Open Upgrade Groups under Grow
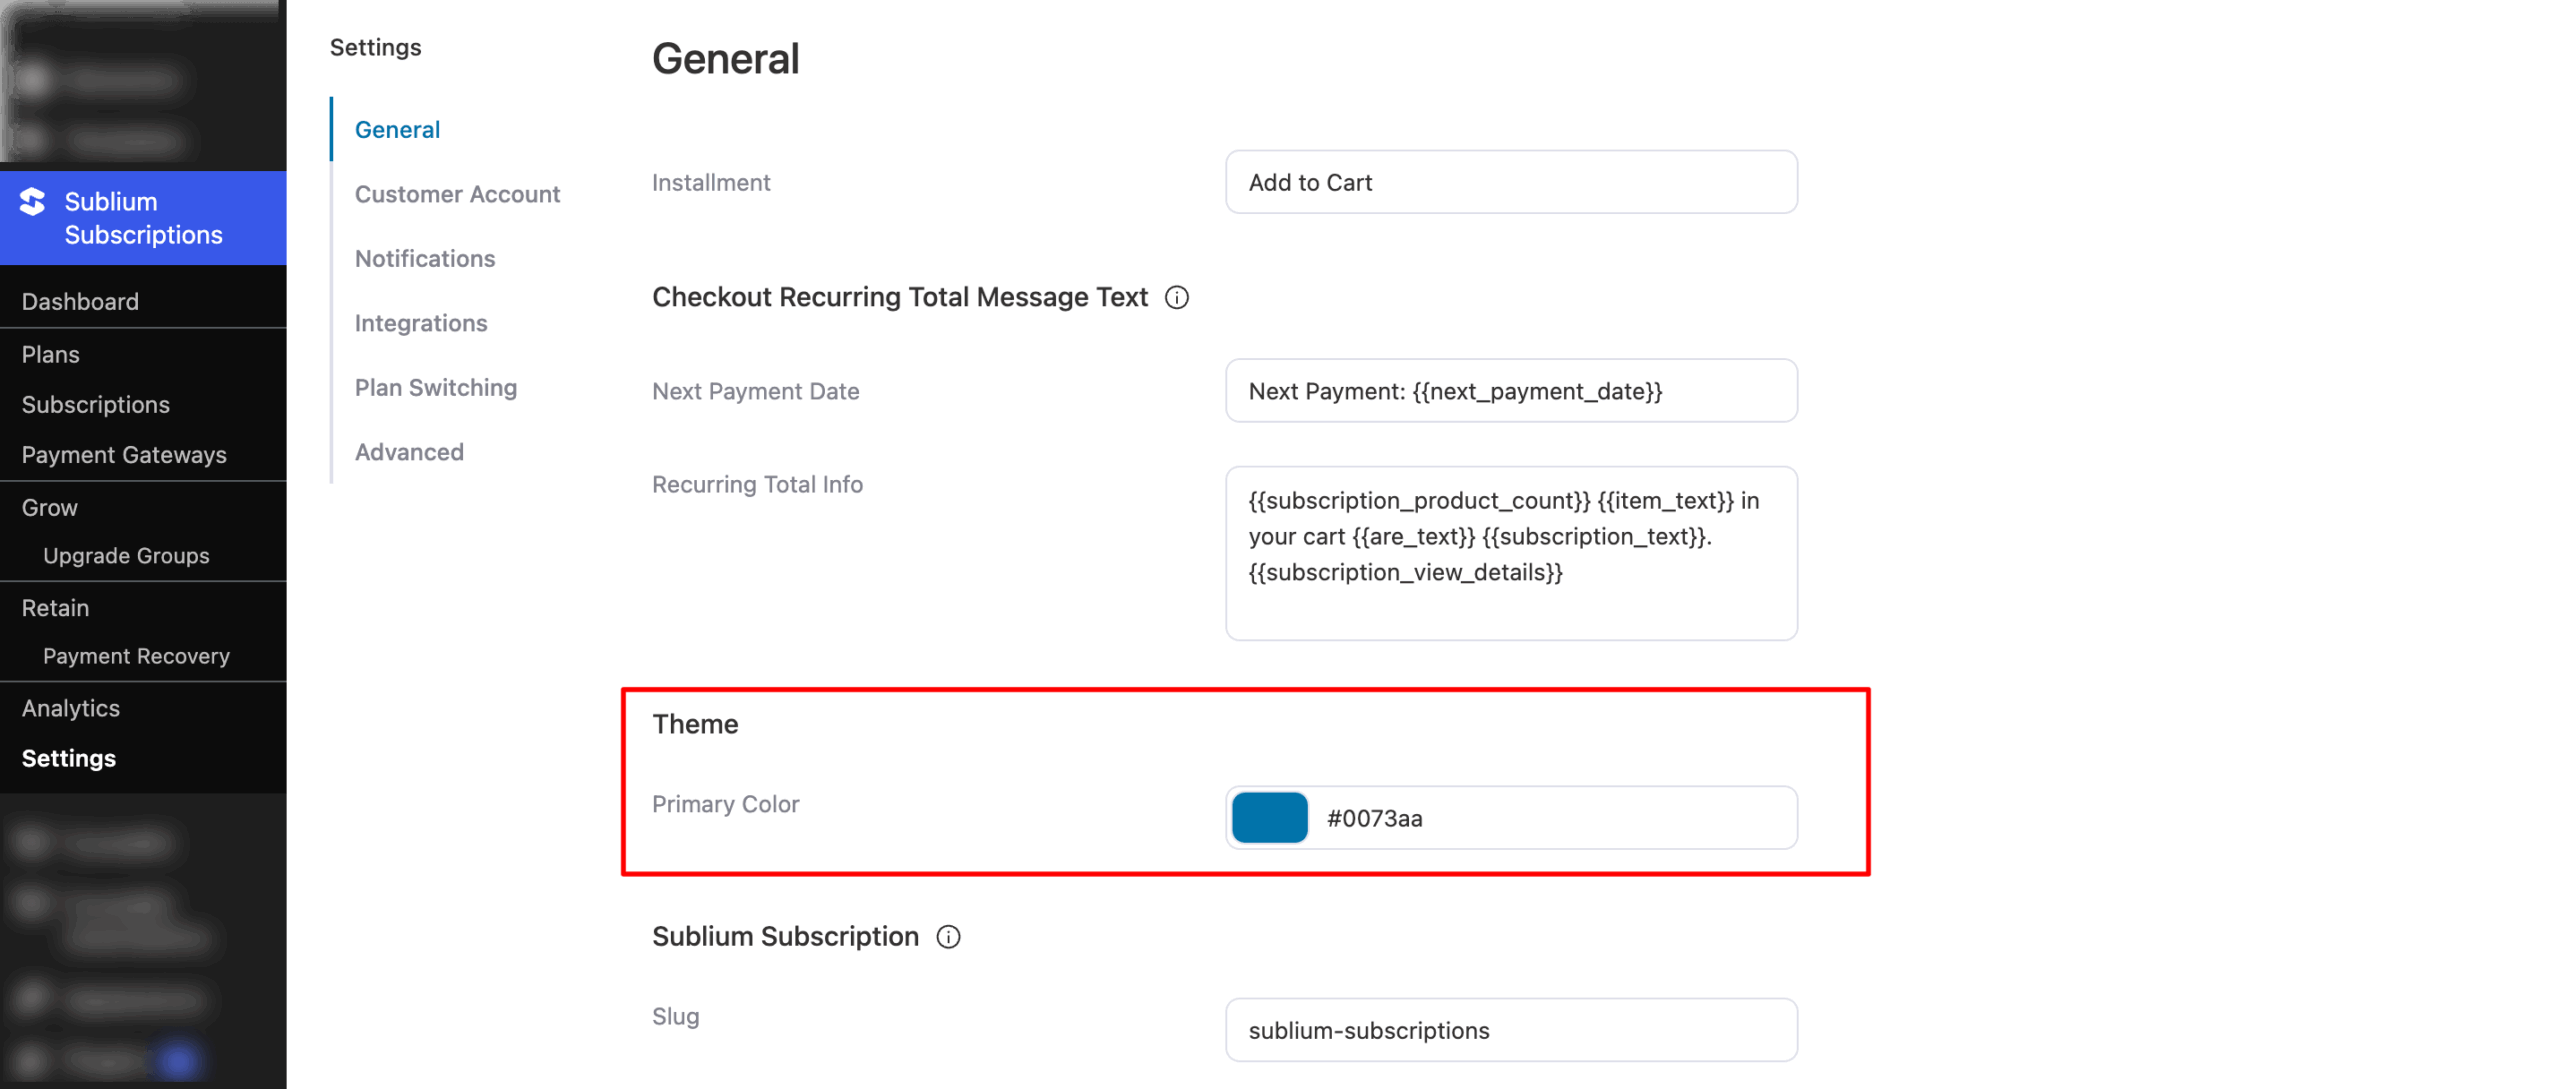This screenshot has width=2560, height=1089. (x=126, y=556)
